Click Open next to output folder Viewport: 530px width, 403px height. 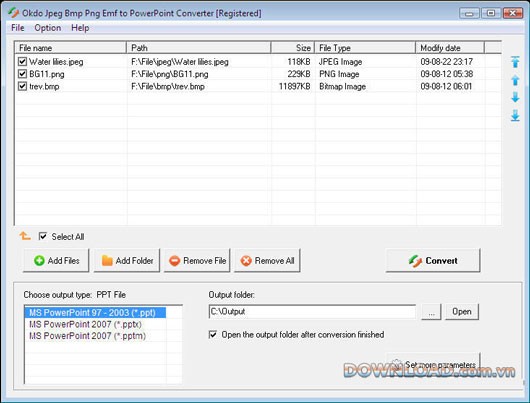tap(462, 311)
